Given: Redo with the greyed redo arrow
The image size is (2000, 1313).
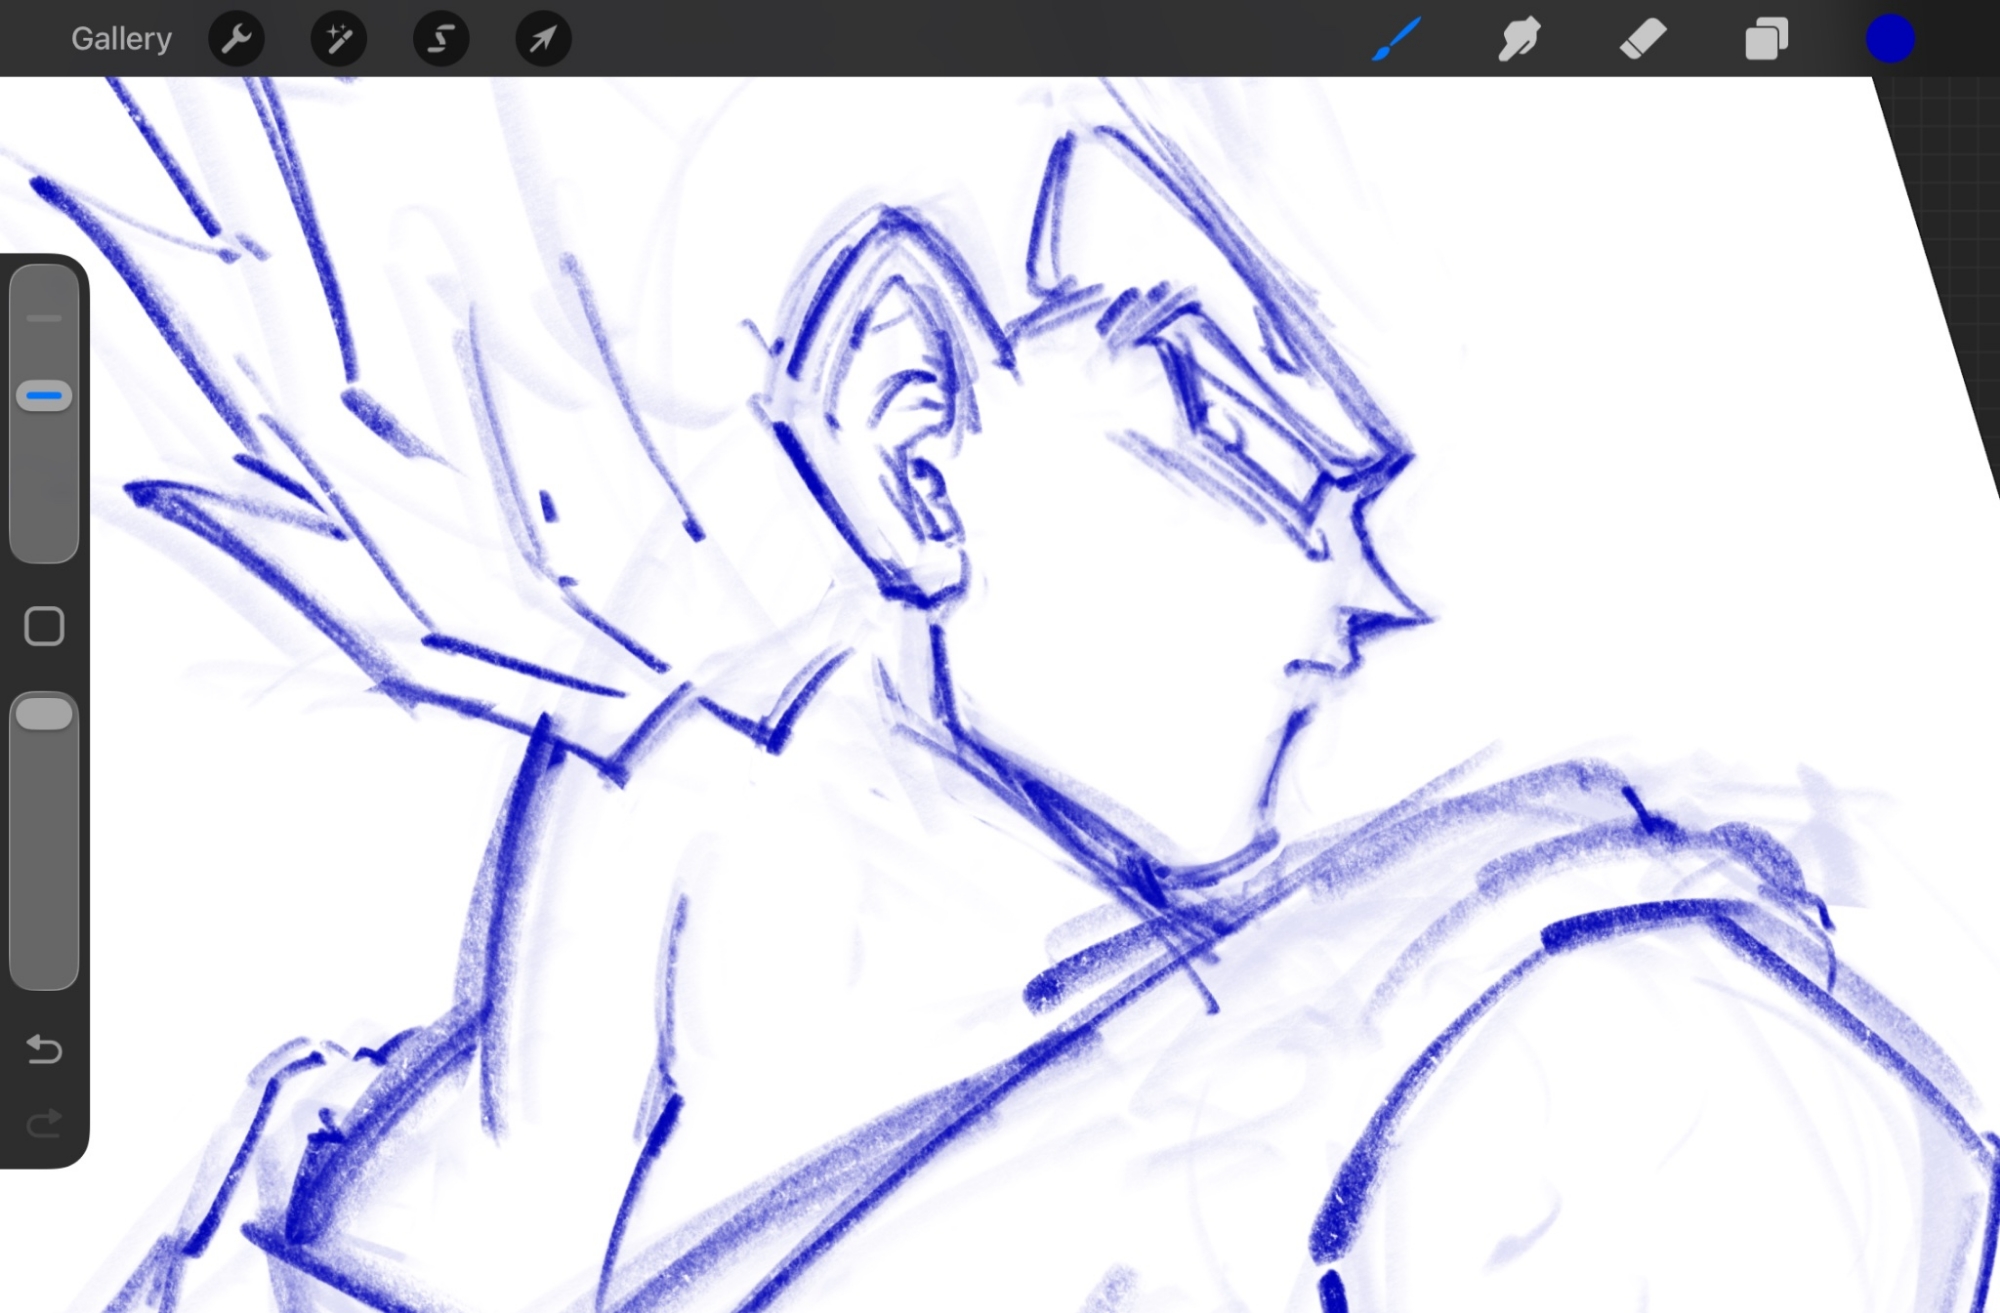Looking at the screenshot, I should pos(44,1124).
